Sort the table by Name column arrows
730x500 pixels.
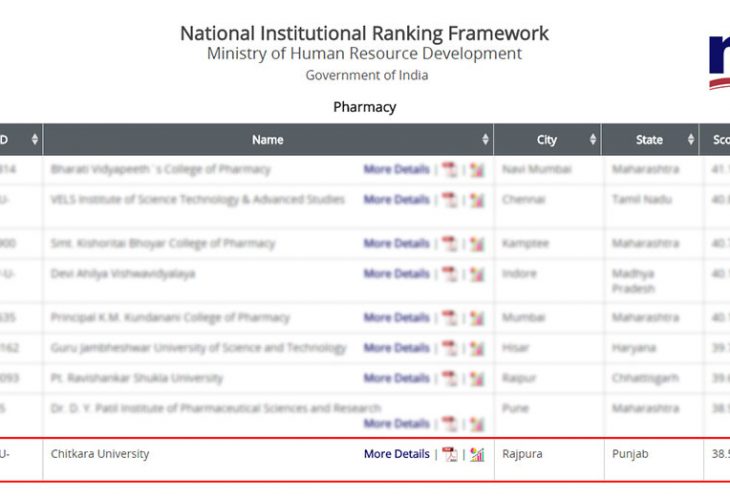click(x=486, y=140)
